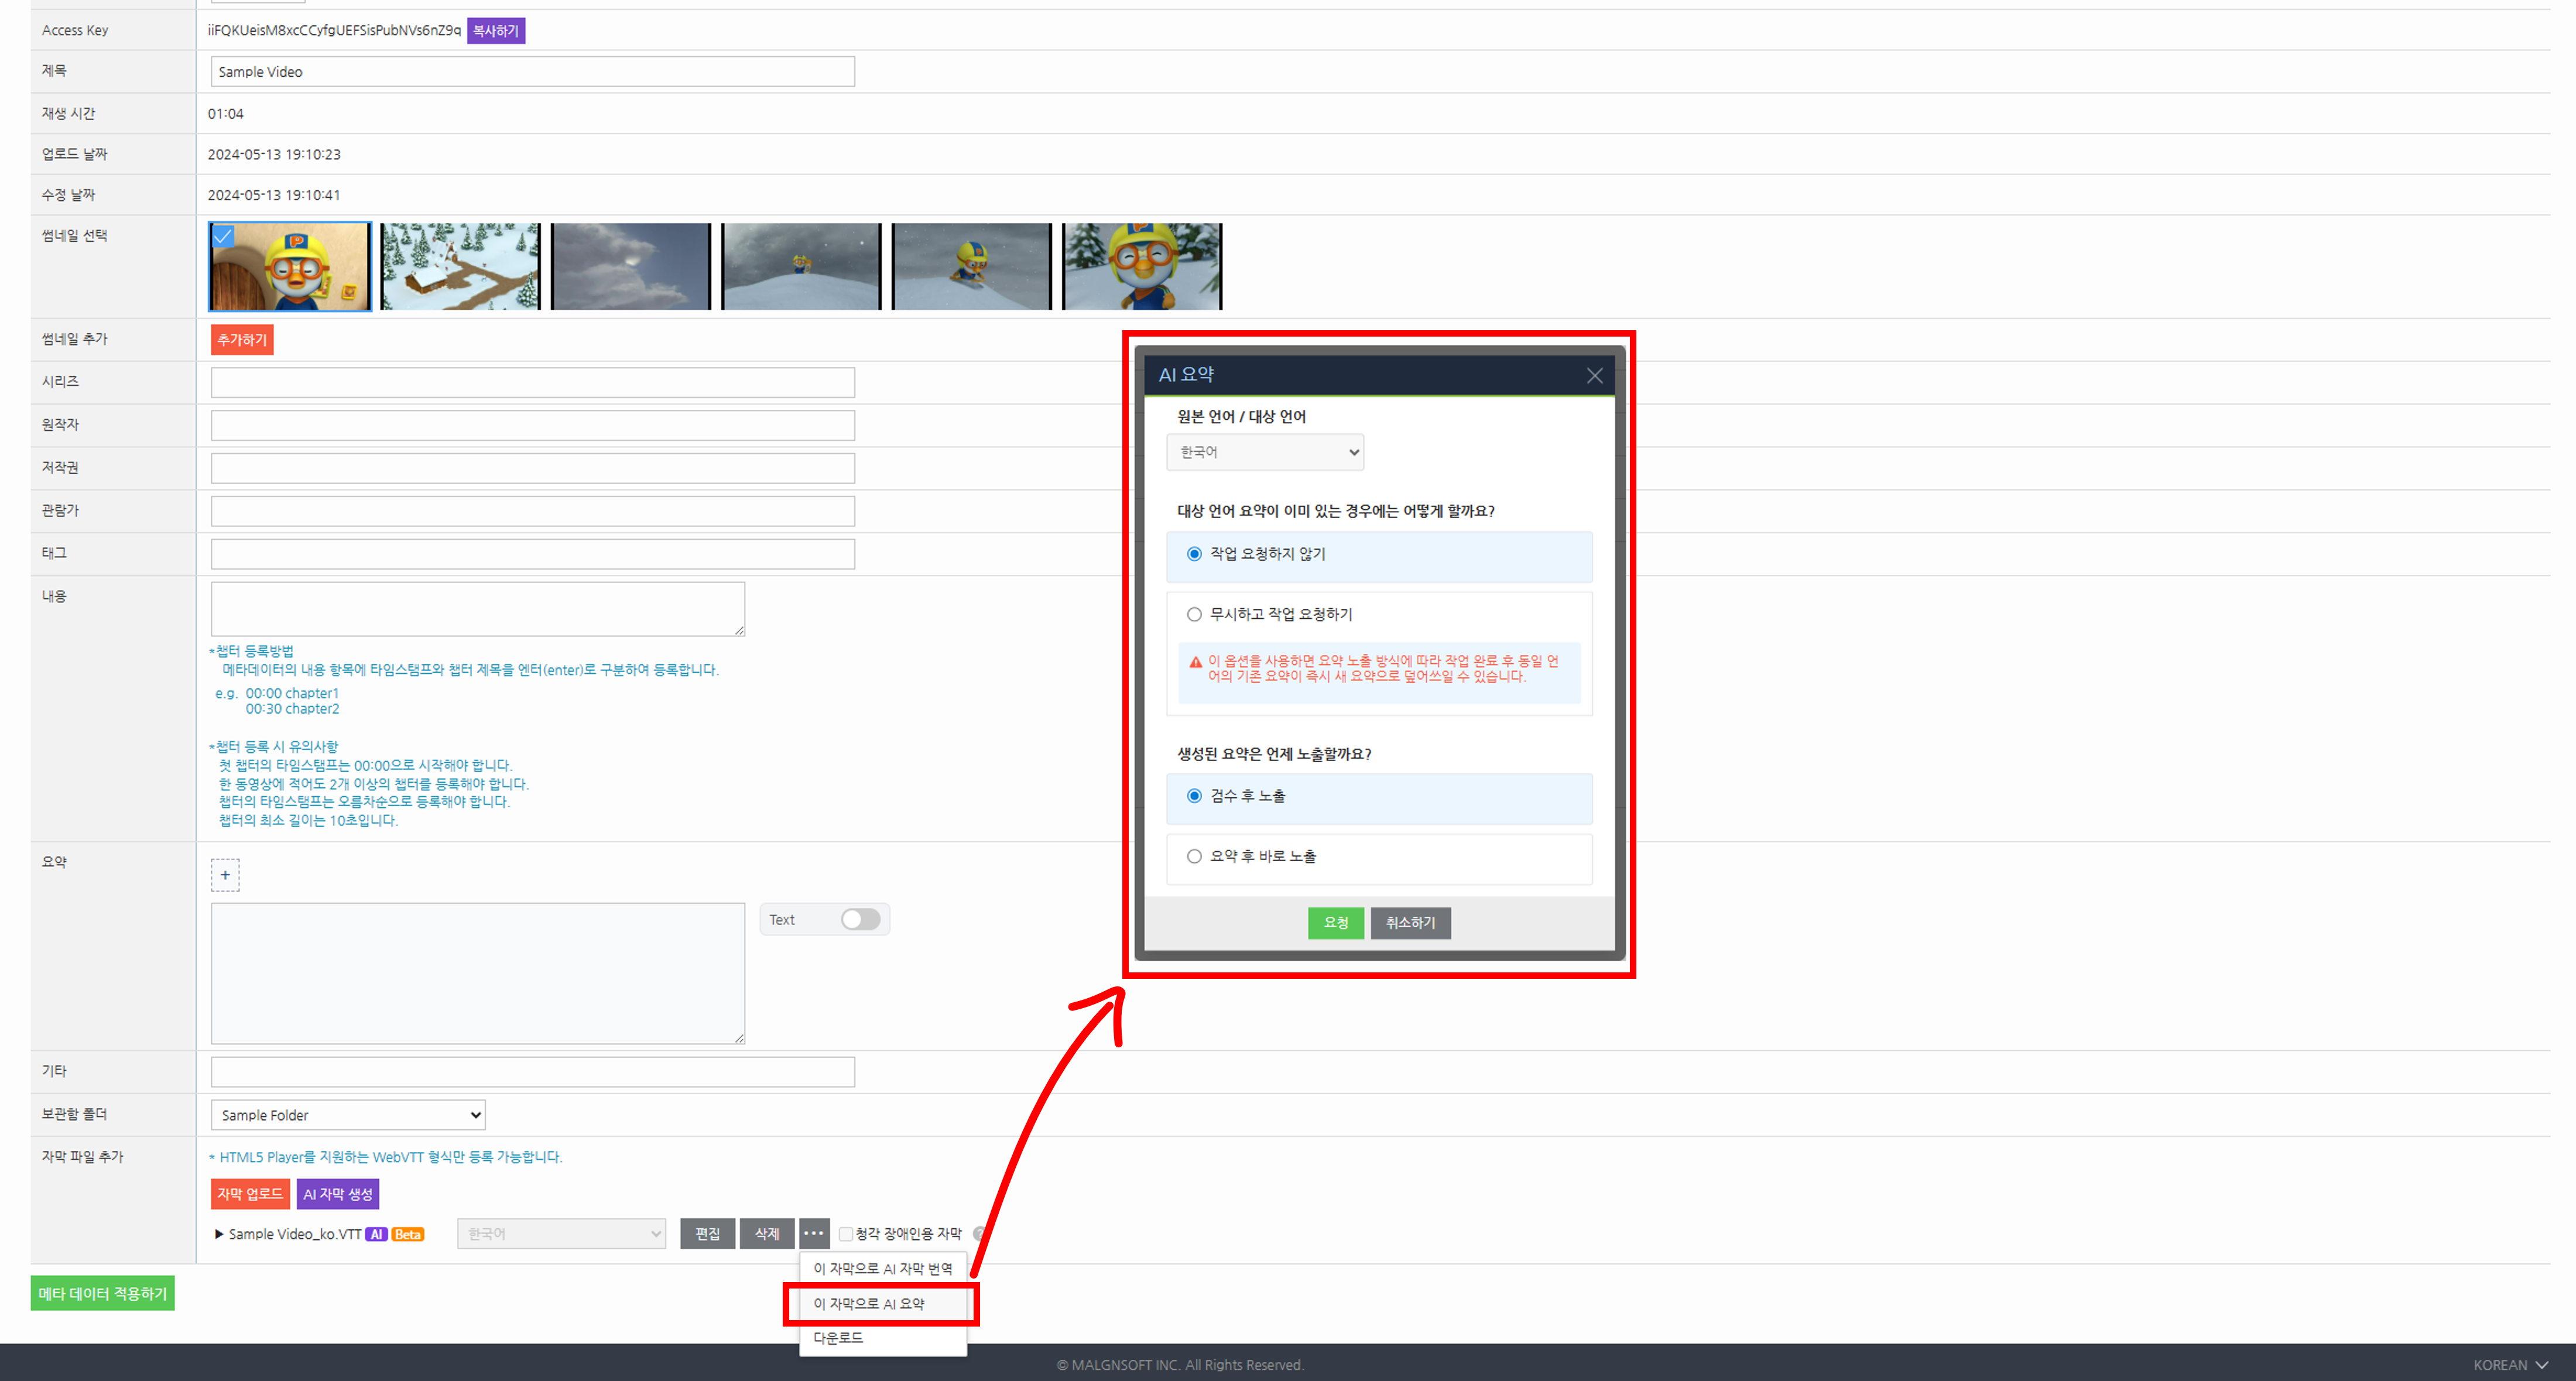Toggle the Text switch for summary
The image size is (2576, 1381).
859,919
